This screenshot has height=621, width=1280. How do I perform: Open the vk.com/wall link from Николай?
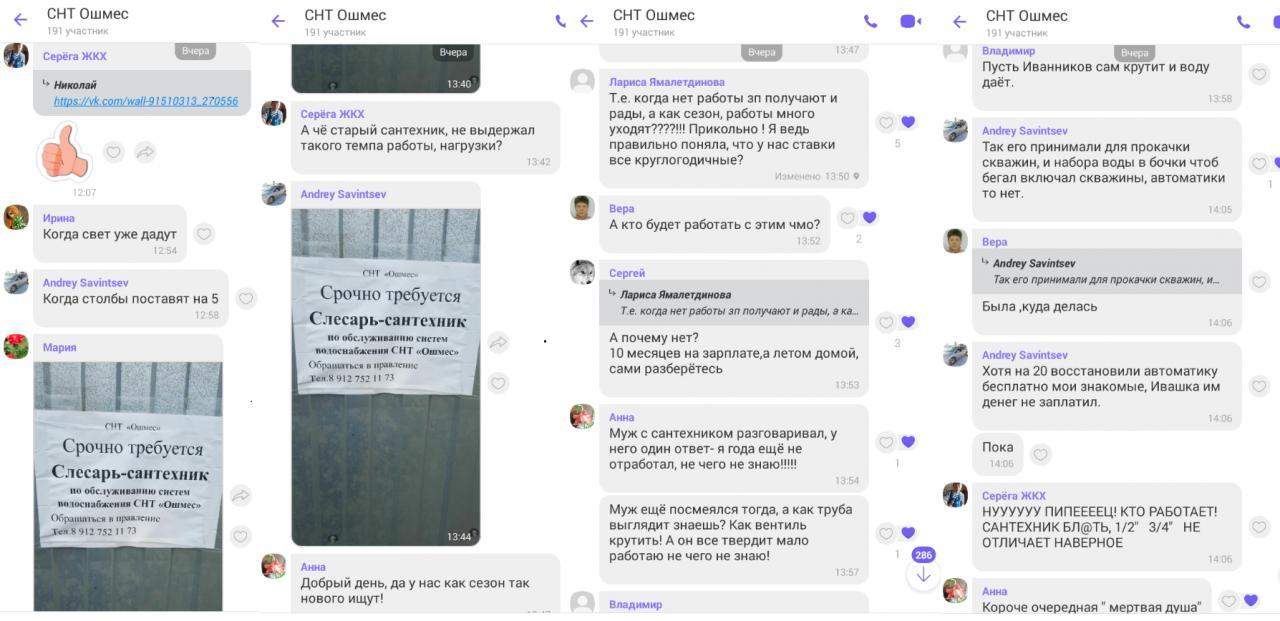146,101
